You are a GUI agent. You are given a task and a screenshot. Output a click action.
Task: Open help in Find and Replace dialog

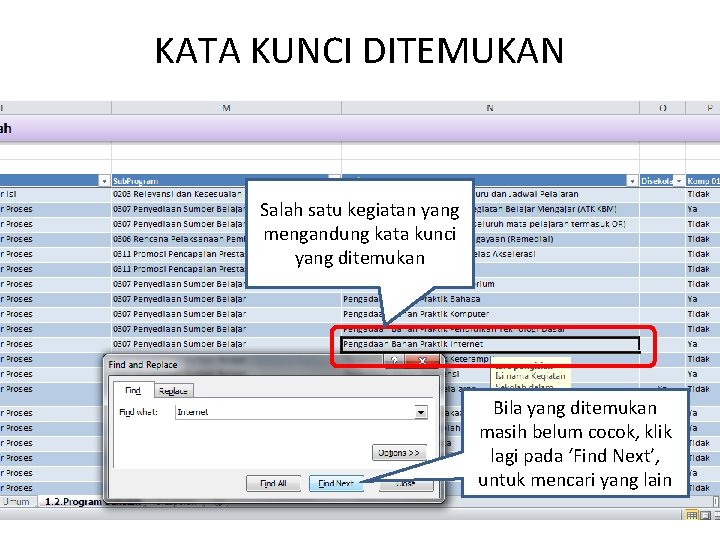[x=394, y=360]
